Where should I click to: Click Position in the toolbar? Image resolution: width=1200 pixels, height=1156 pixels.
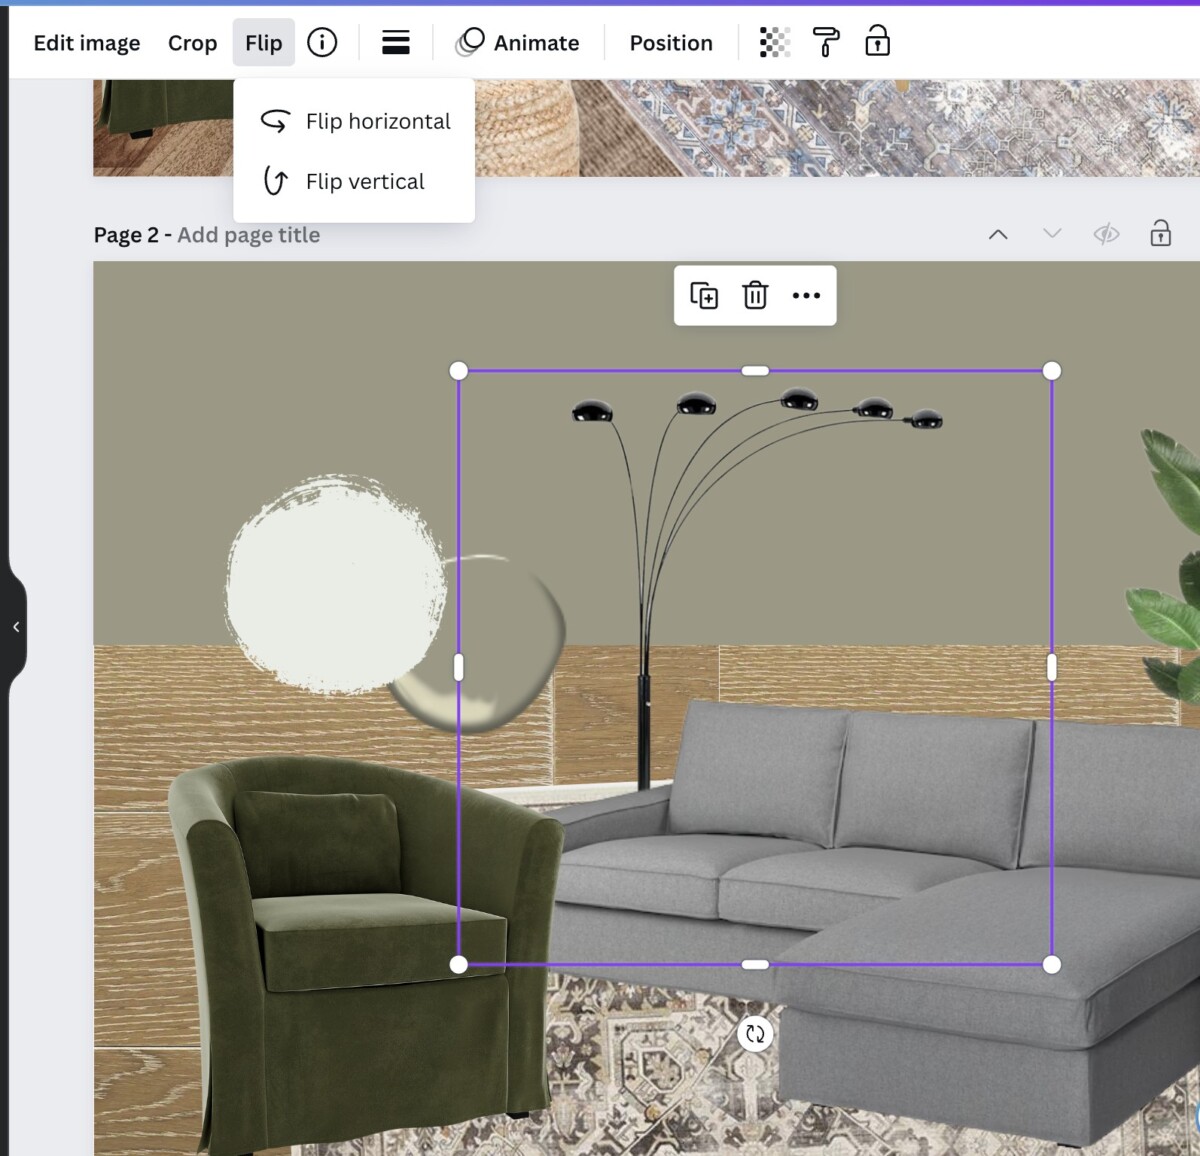[670, 42]
